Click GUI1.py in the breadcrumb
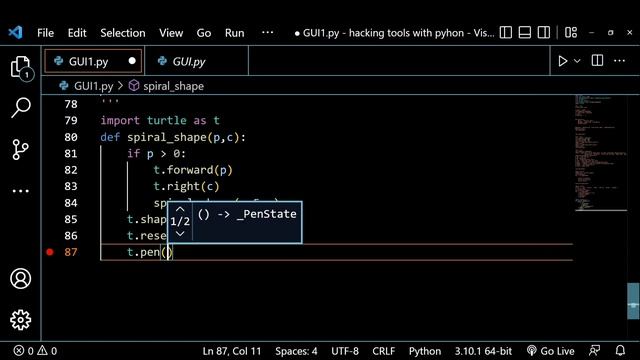 (x=93, y=86)
